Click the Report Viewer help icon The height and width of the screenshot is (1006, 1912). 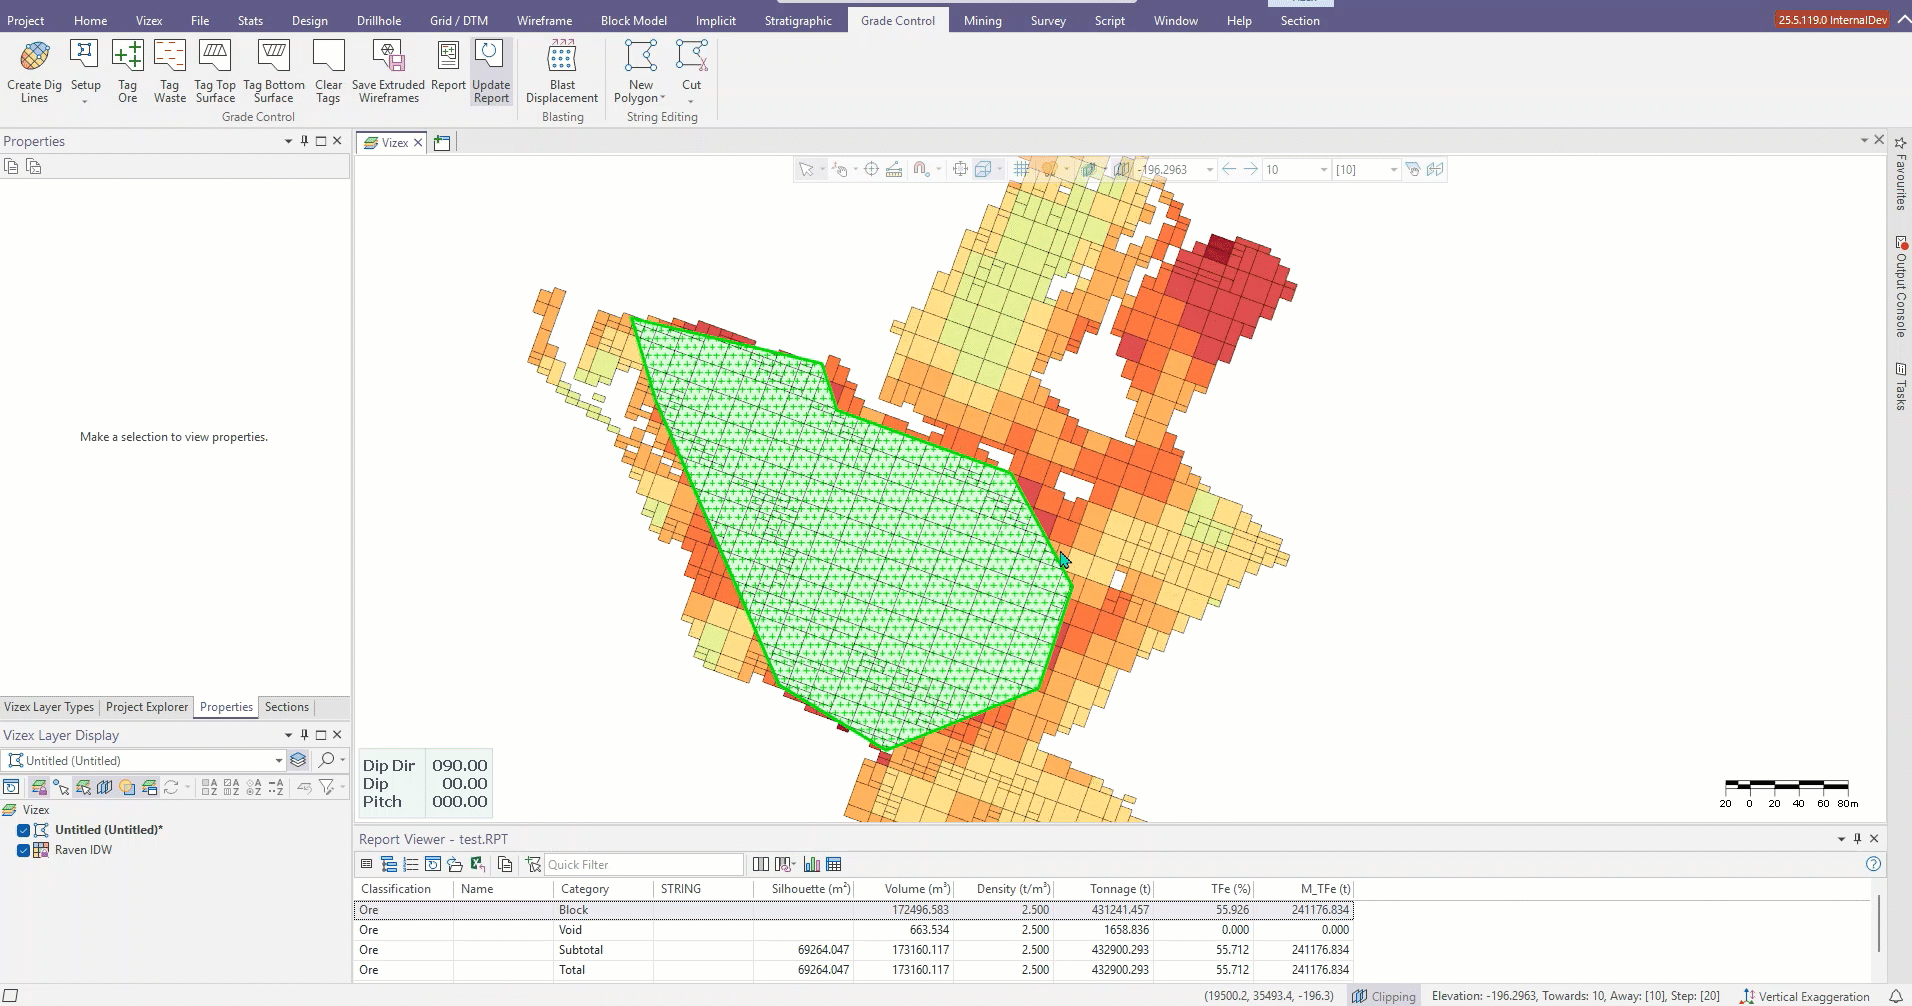(1873, 864)
